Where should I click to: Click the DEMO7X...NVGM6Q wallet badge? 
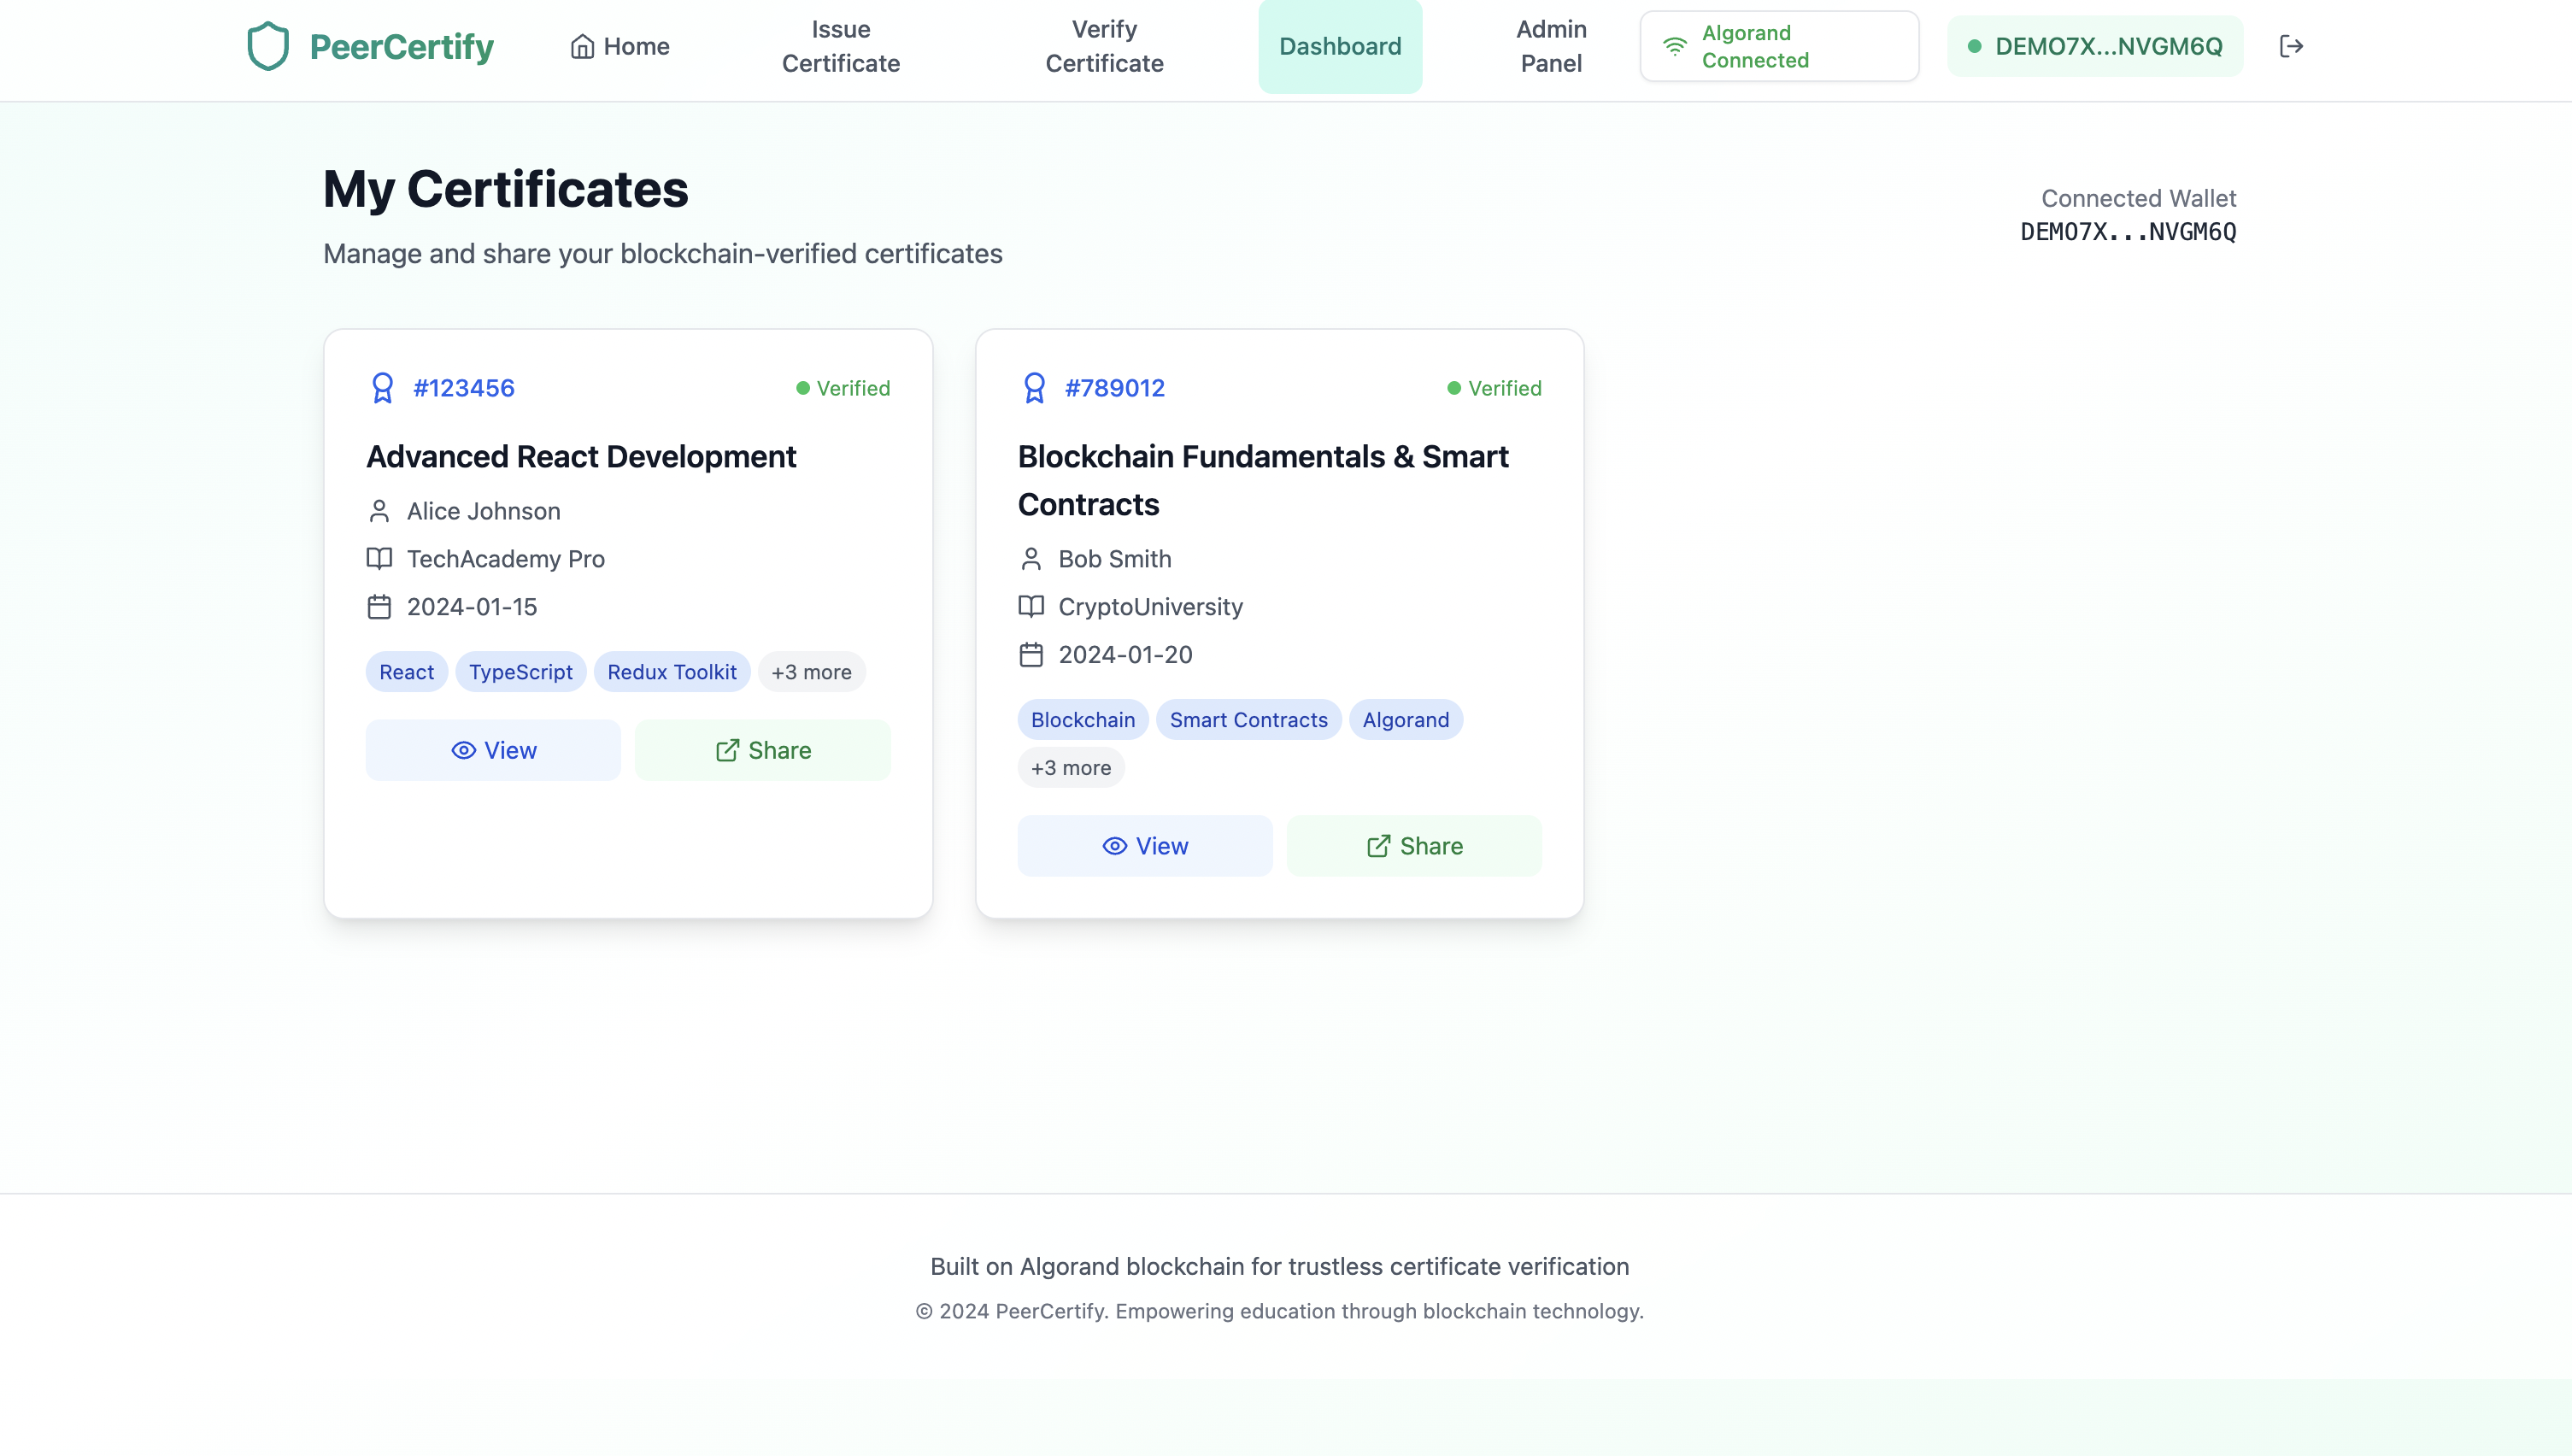pos(2095,46)
